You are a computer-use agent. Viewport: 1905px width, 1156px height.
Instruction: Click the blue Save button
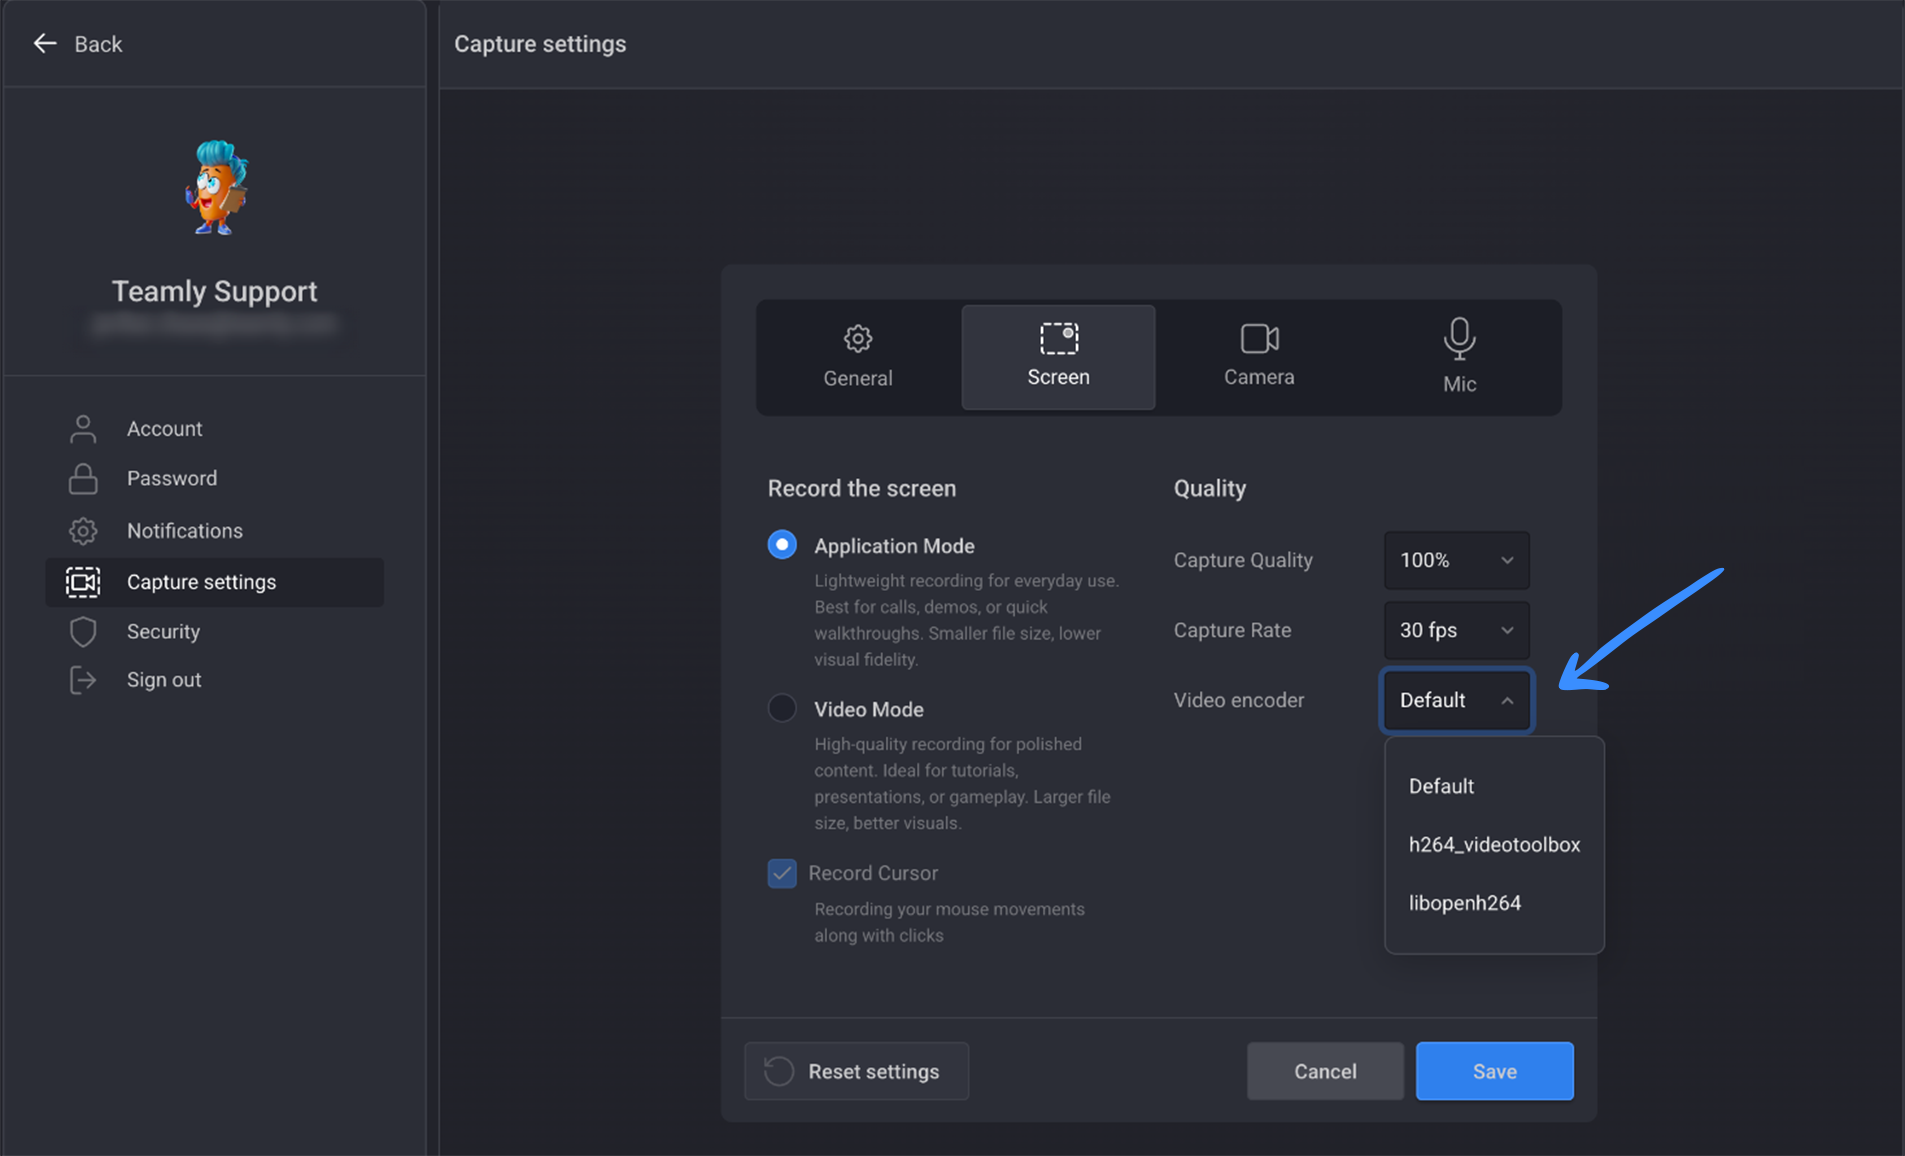1494,1071
